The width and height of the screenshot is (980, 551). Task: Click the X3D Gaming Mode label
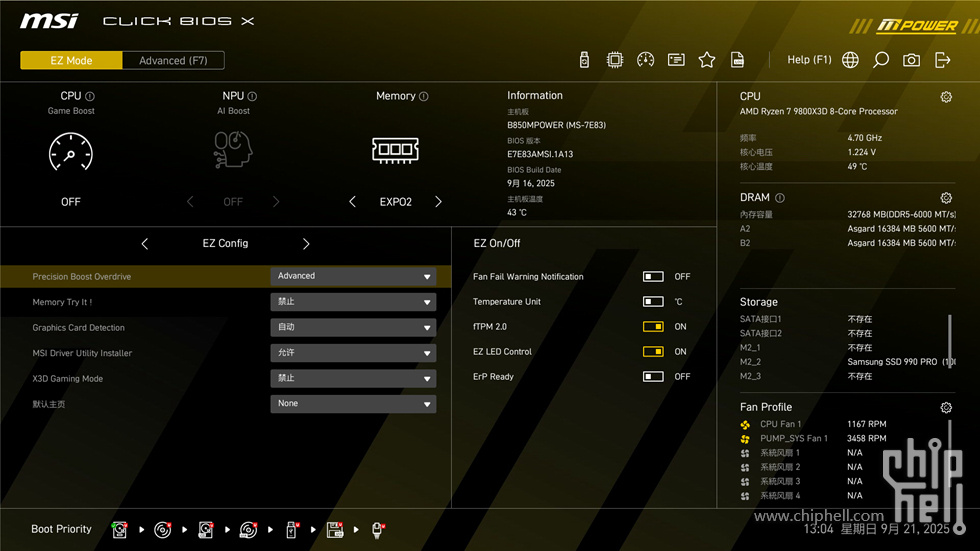[68, 379]
